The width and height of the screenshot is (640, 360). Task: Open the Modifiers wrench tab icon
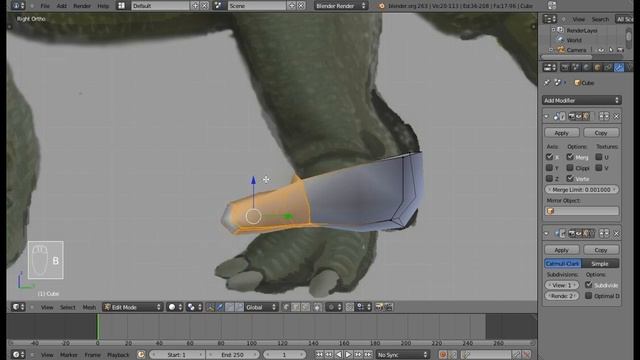619,67
